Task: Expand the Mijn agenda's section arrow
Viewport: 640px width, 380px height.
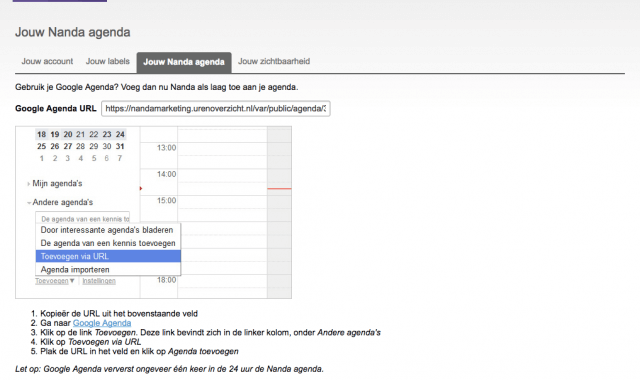Action: 28,184
